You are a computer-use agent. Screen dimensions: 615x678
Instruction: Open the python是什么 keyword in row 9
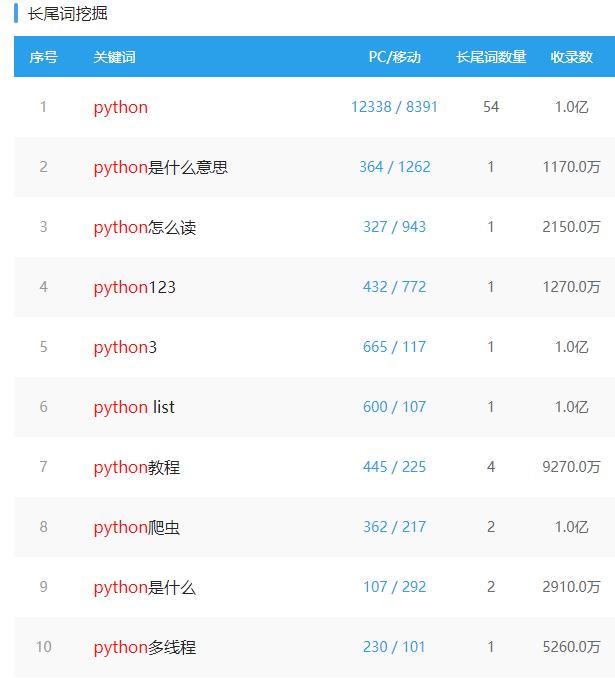pyautogui.click(x=145, y=588)
